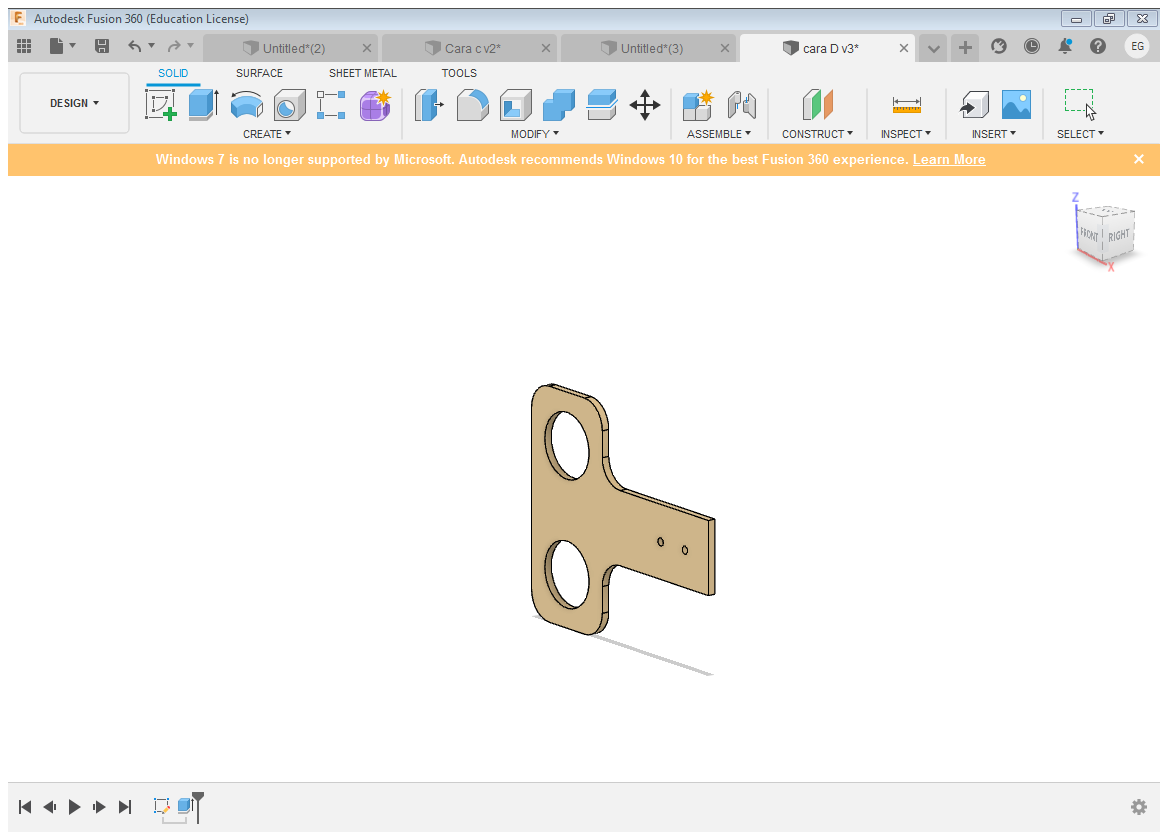Viewport: 1168px width, 840px height.
Task: Select the Insert Decal image tool
Action: click(1016, 104)
